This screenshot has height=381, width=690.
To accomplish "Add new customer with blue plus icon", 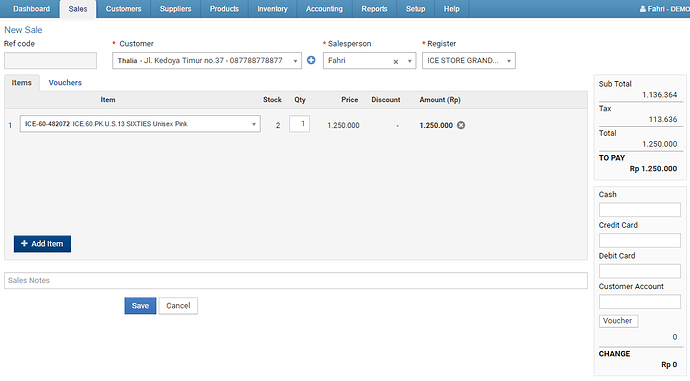I will pyautogui.click(x=311, y=60).
